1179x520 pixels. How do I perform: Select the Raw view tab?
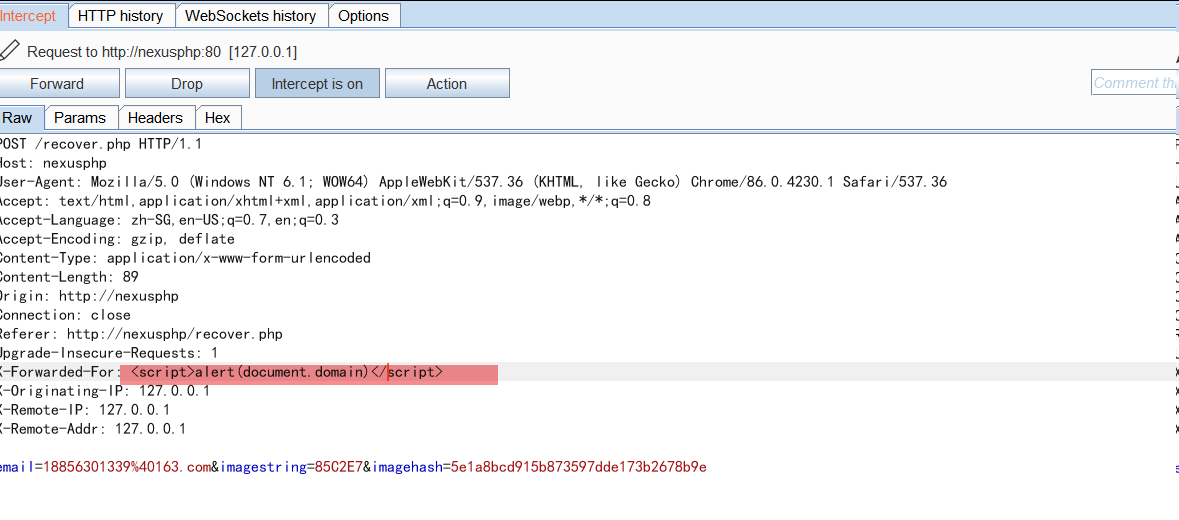[18, 118]
